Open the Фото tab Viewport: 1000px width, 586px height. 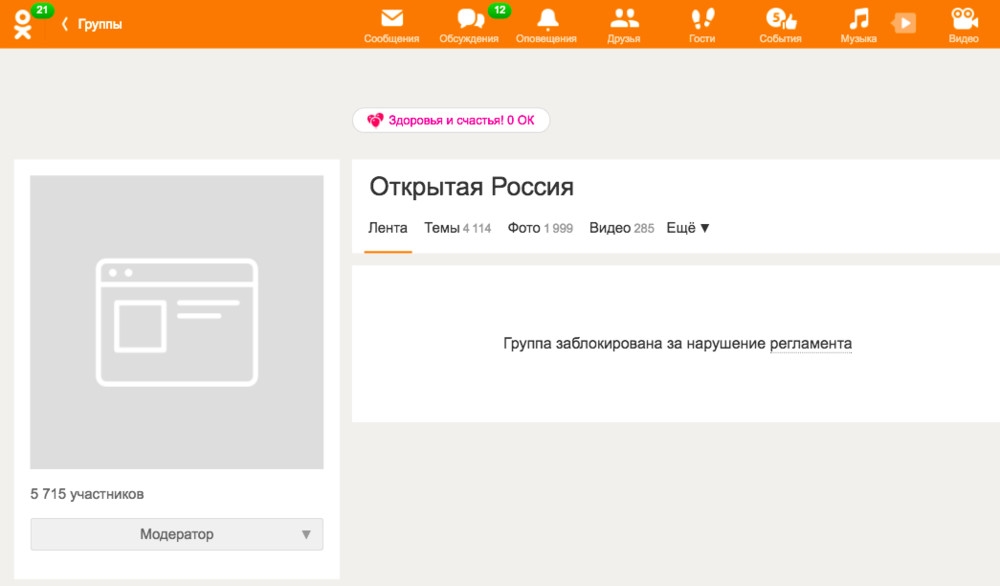pyautogui.click(x=527, y=227)
